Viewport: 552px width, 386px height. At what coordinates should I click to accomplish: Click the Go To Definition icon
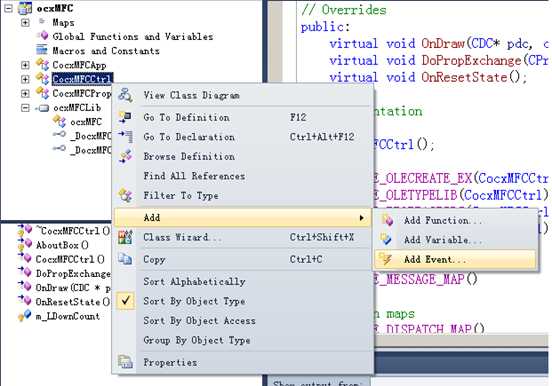[x=125, y=117]
